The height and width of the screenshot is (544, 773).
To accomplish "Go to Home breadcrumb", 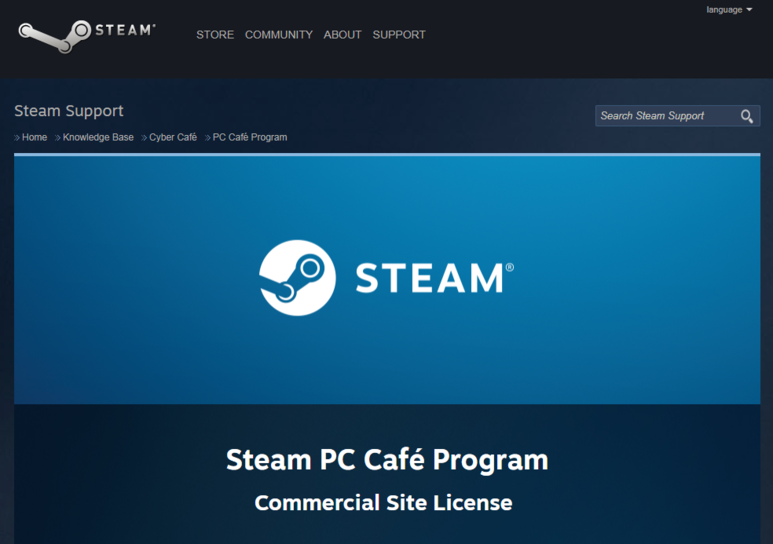I will [35, 137].
